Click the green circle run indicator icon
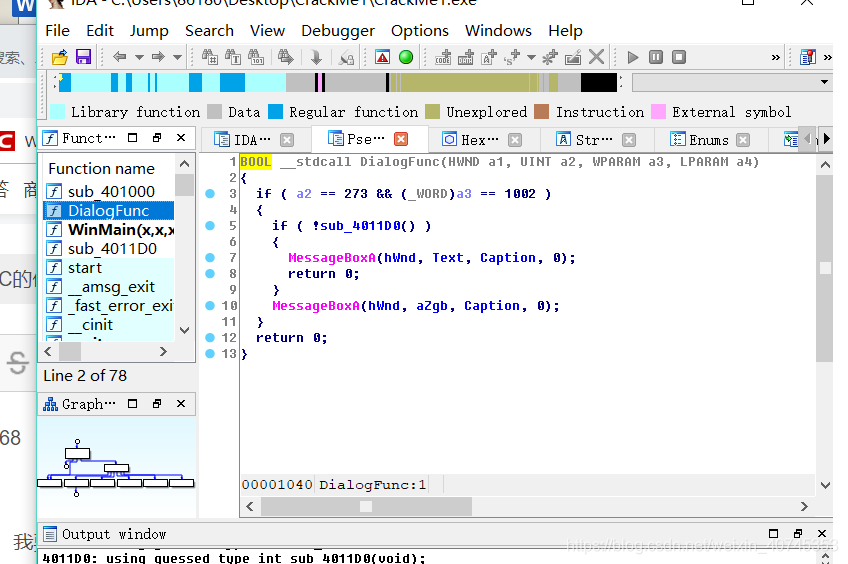Image resolution: width=848 pixels, height=564 pixels. pos(406,57)
